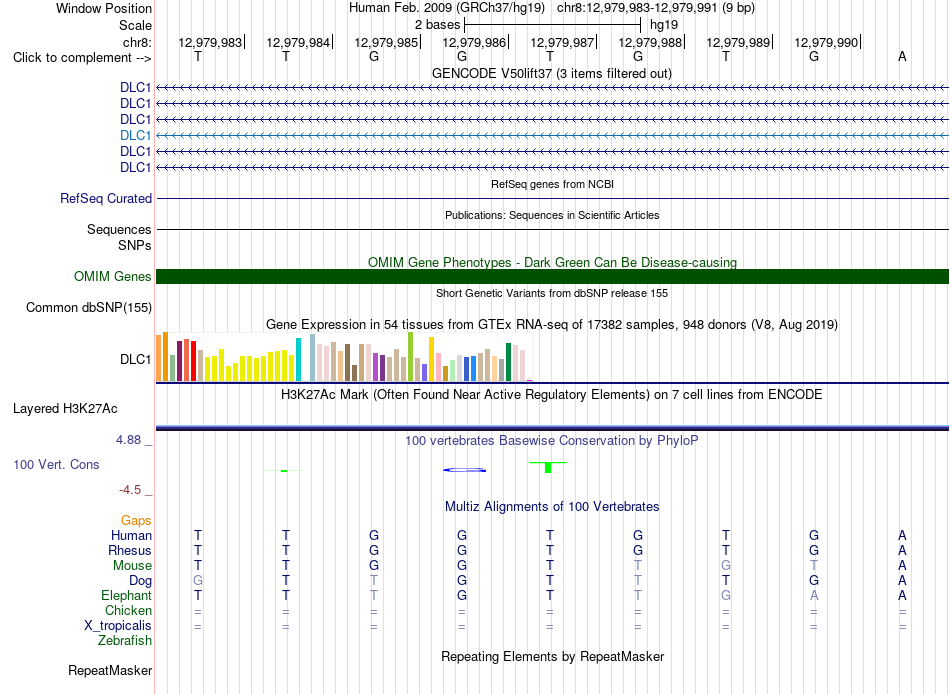Click the small faint green PhyloP marker
Viewport: 950px width, 694px height.
click(284, 470)
